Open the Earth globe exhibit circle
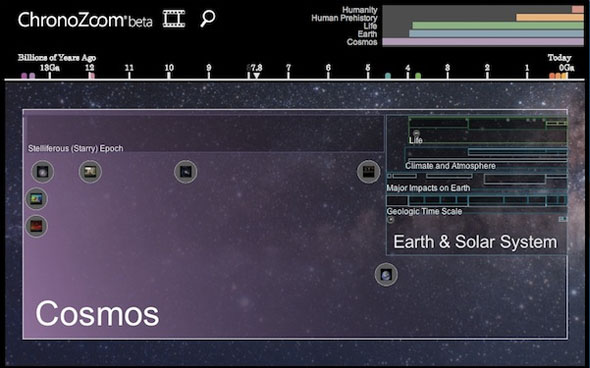590x368 pixels. pyautogui.click(x=386, y=275)
